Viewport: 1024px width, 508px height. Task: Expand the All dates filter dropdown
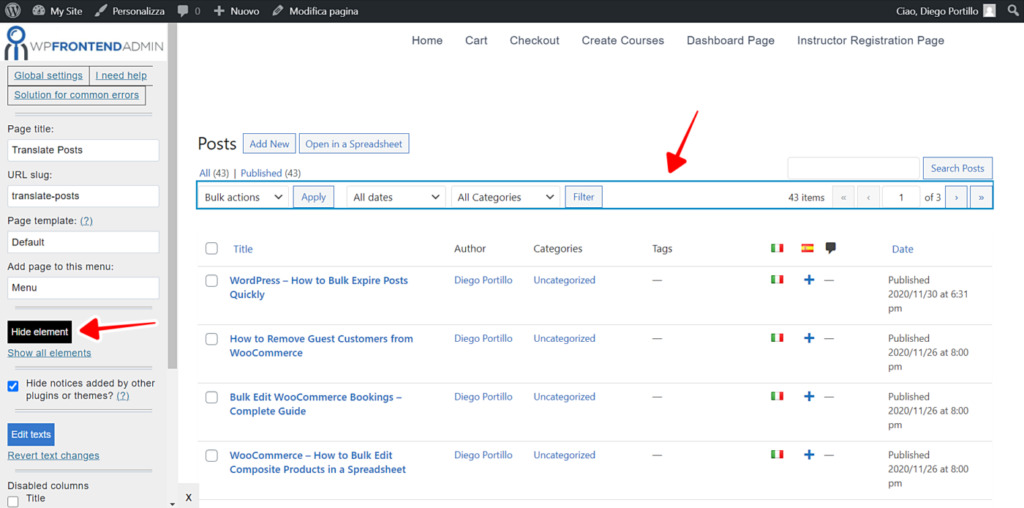(x=396, y=197)
